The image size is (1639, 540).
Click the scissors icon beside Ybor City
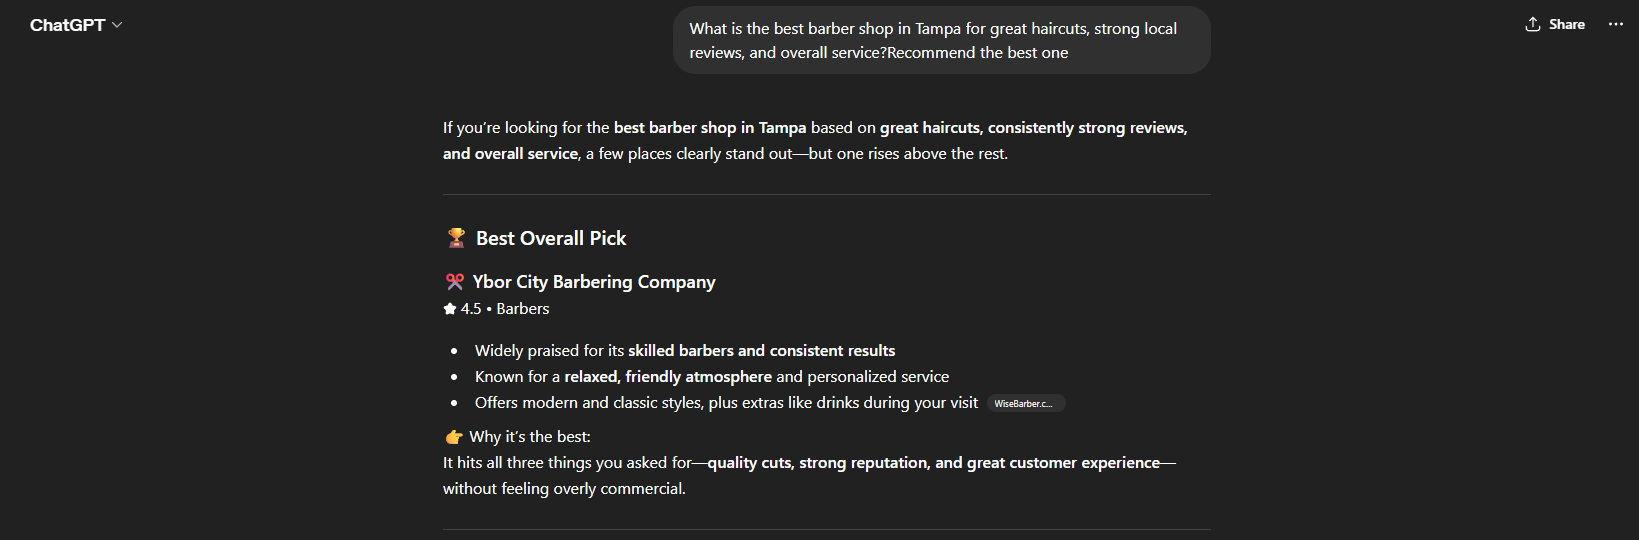(455, 282)
